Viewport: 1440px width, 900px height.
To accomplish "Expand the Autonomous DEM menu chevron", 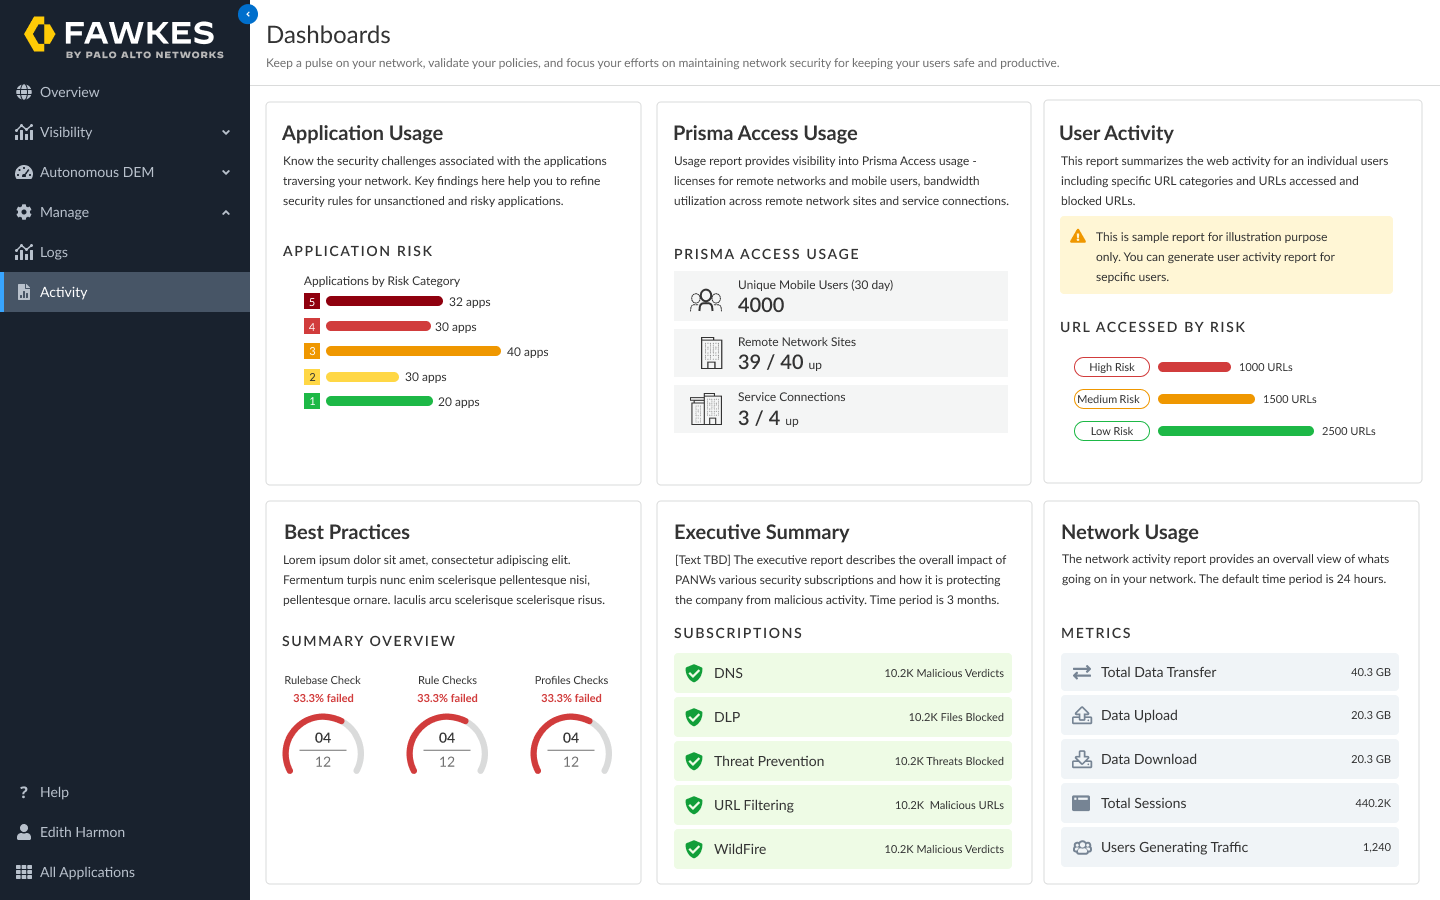I will 226,172.
